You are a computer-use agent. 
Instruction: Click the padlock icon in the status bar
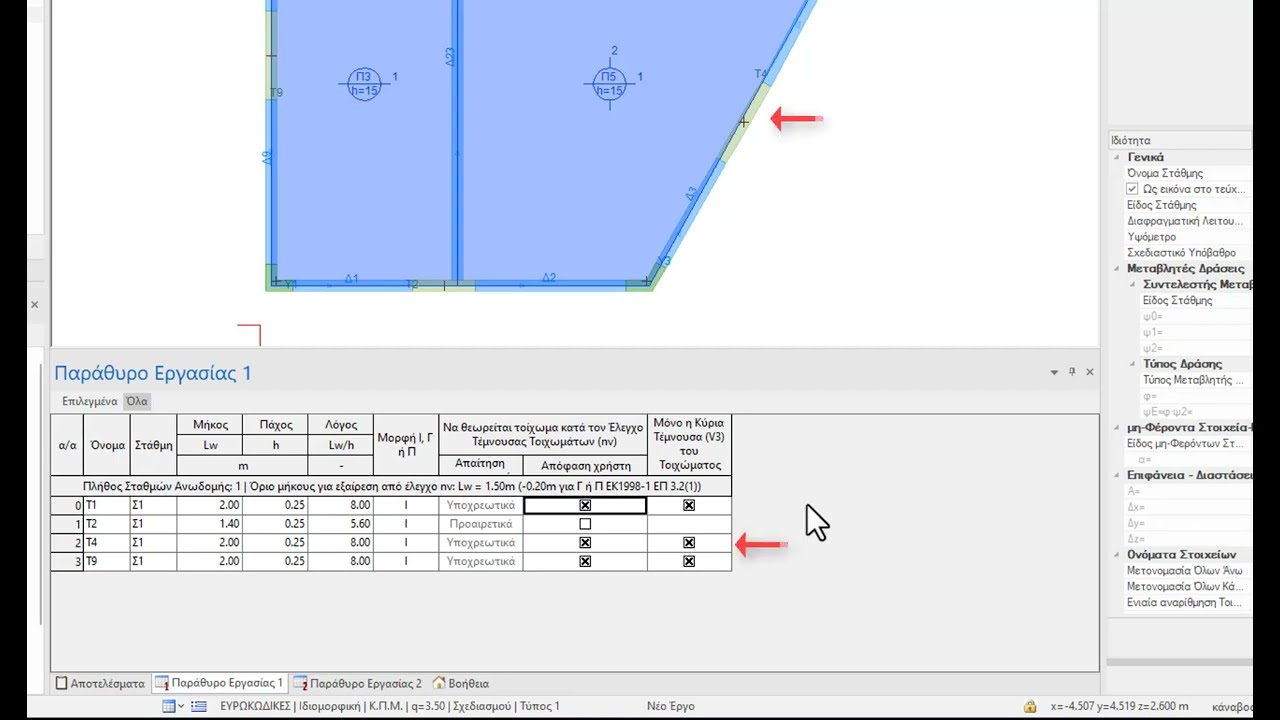pyautogui.click(x=1030, y=707)
